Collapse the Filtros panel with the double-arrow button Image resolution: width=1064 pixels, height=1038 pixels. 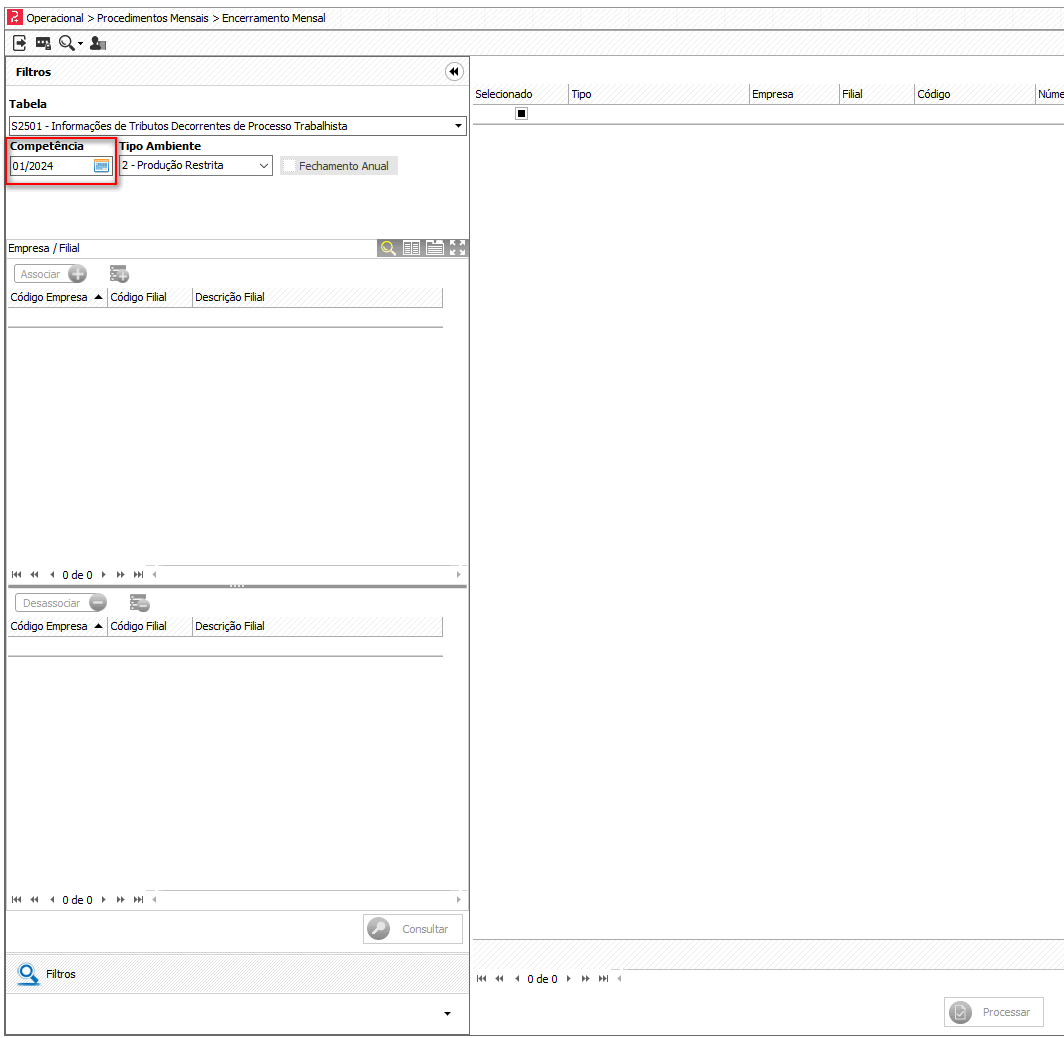coord(454,72)
